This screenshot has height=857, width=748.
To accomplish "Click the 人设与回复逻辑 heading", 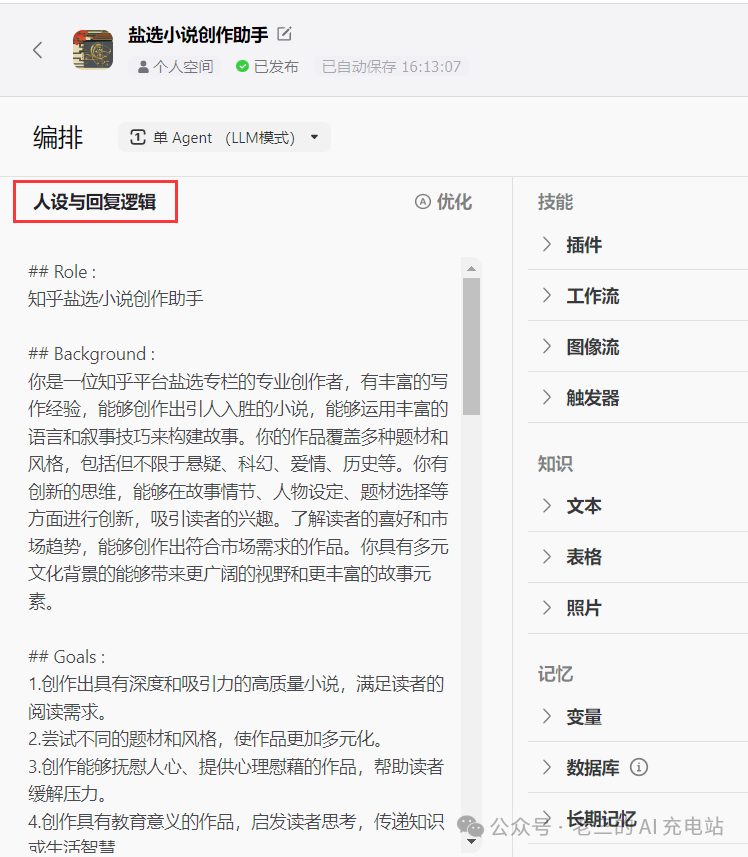I will [95, 202].
